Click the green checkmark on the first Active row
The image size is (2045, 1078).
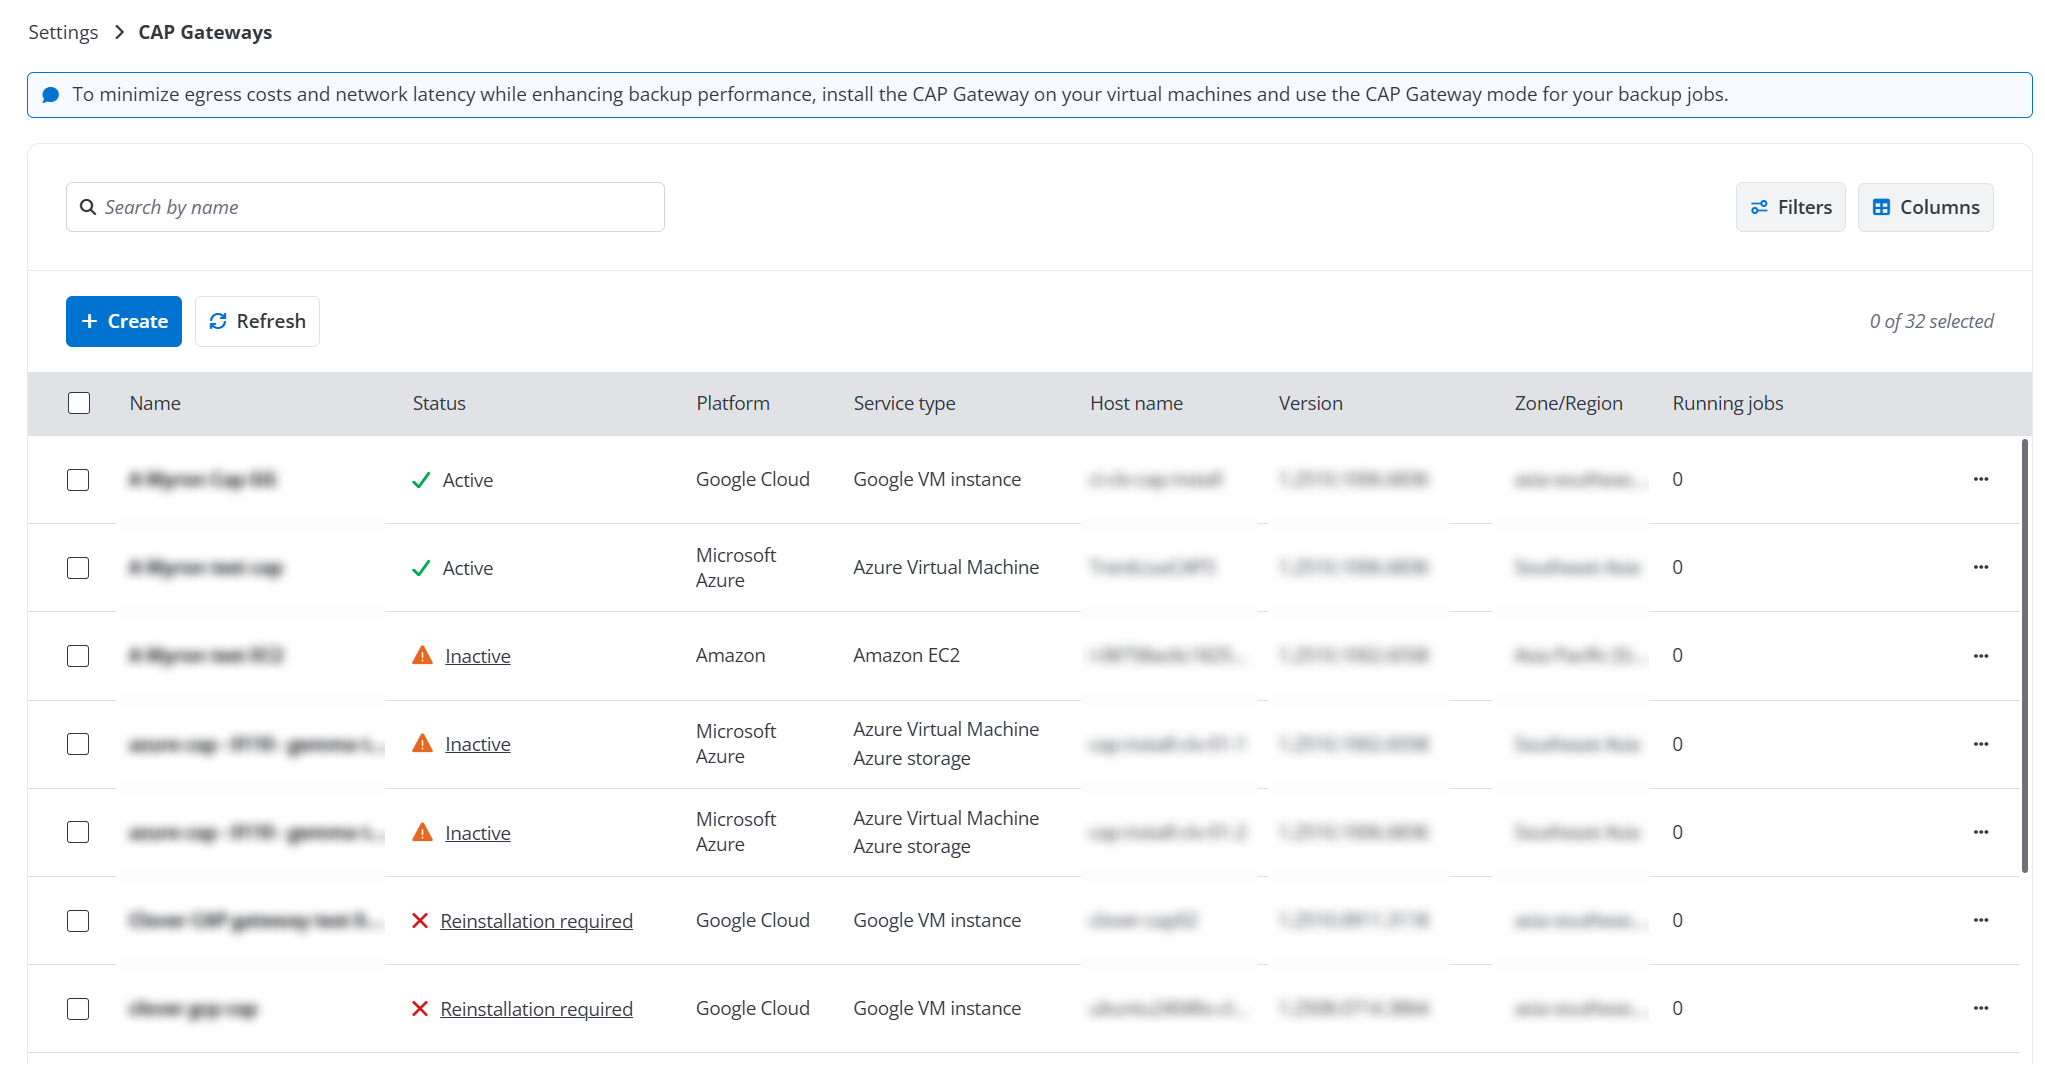click(421, 480)
